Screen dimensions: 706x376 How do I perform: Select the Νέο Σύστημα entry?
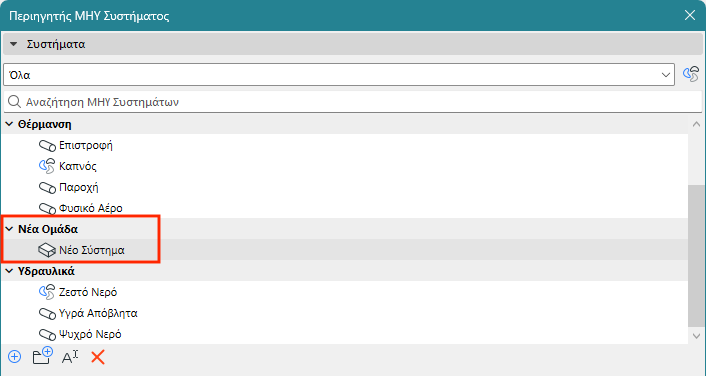coord(92,250)
